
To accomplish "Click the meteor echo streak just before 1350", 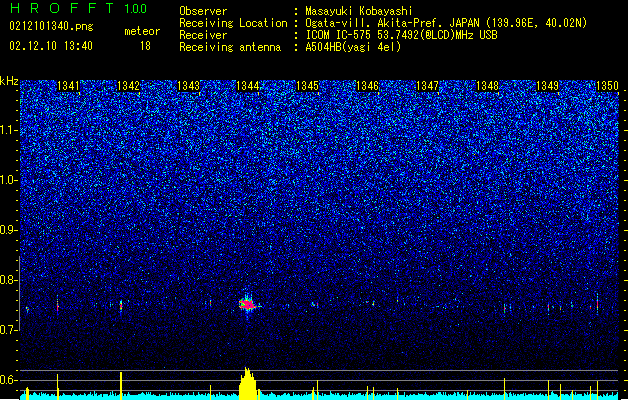I will 597,303.
